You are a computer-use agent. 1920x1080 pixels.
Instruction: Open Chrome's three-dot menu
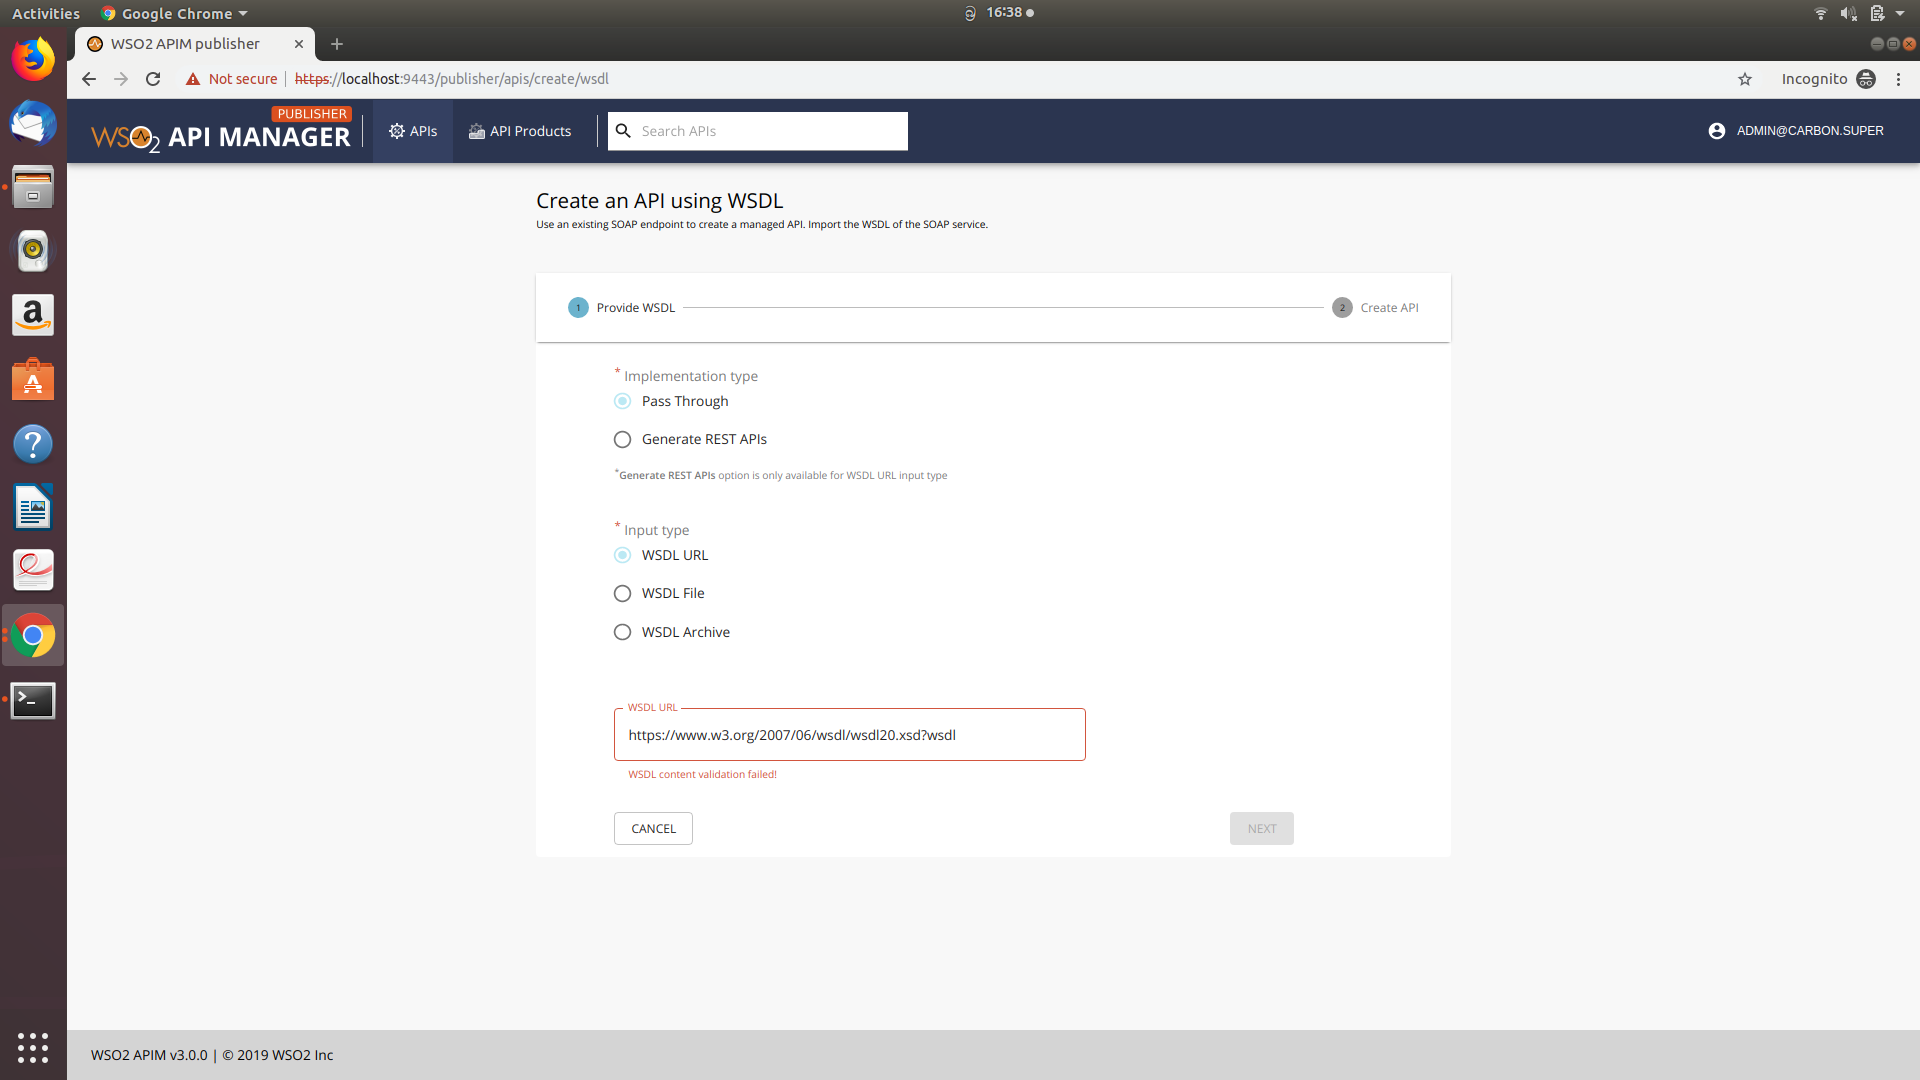coord(1898,79)
